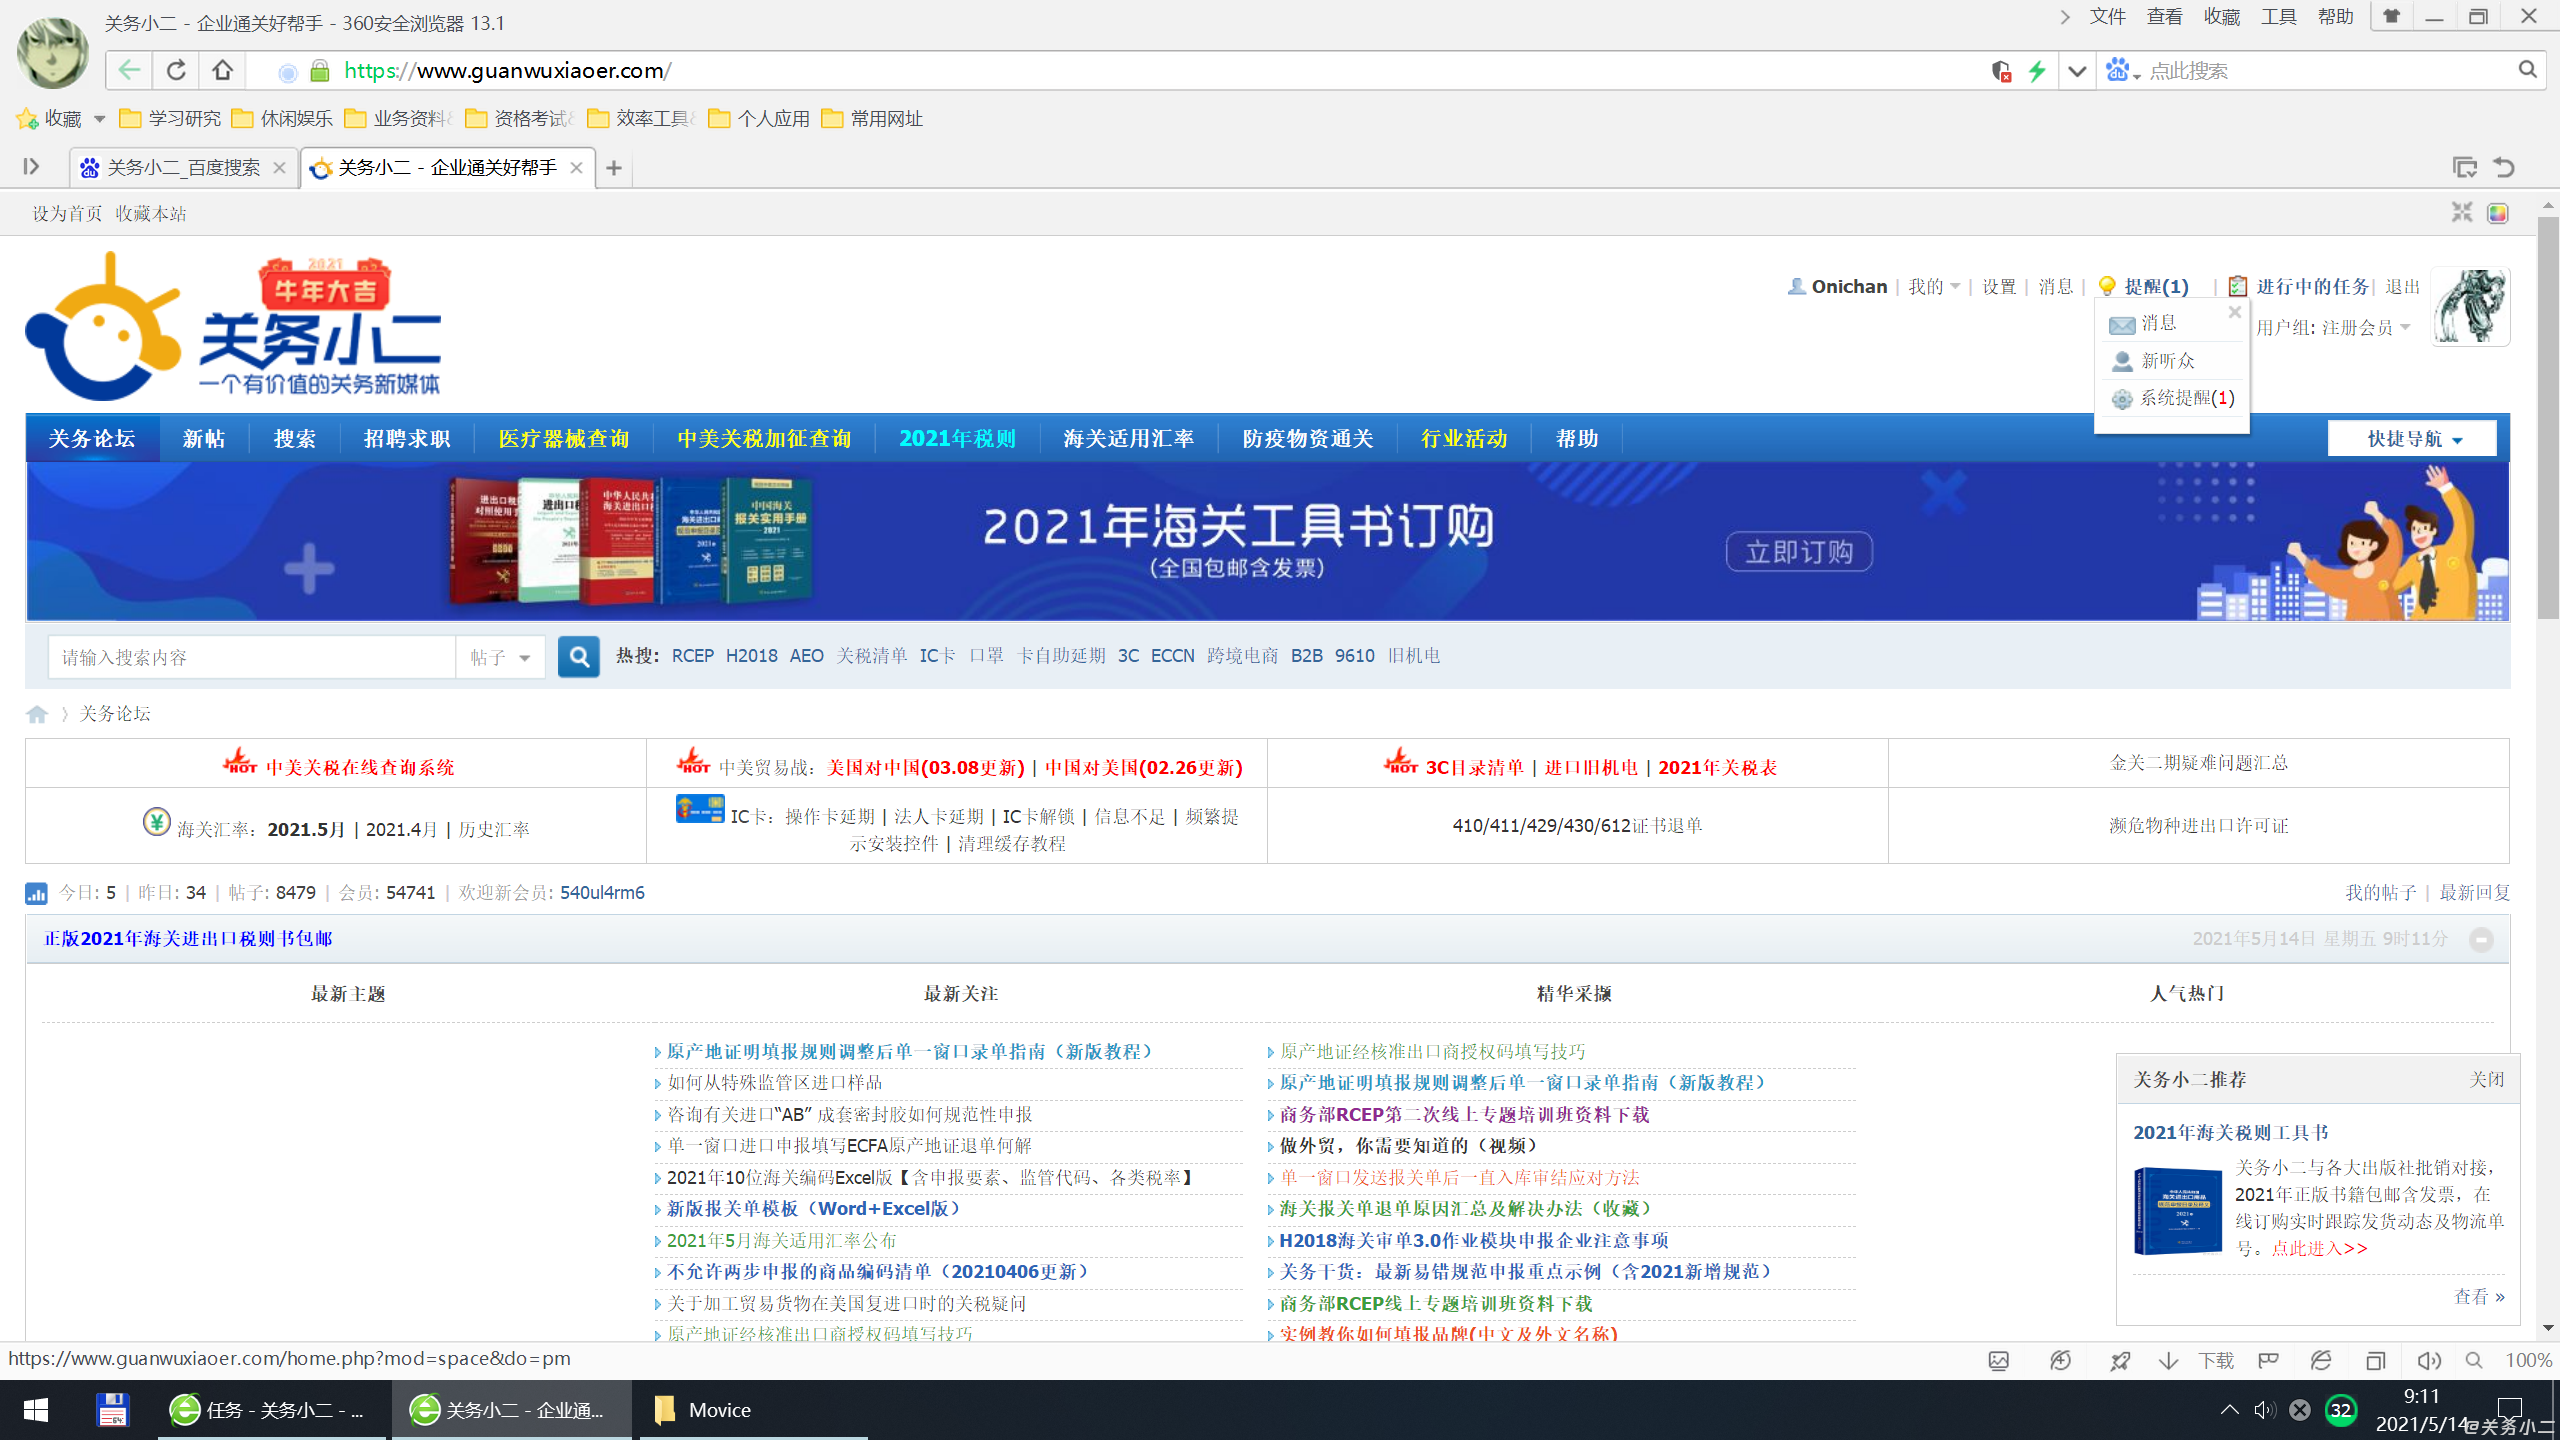Open 新版报关单模板（Word+Excel版）thread
Viewport: 2560px width, 1440px height.
(x=813, y=1209)
